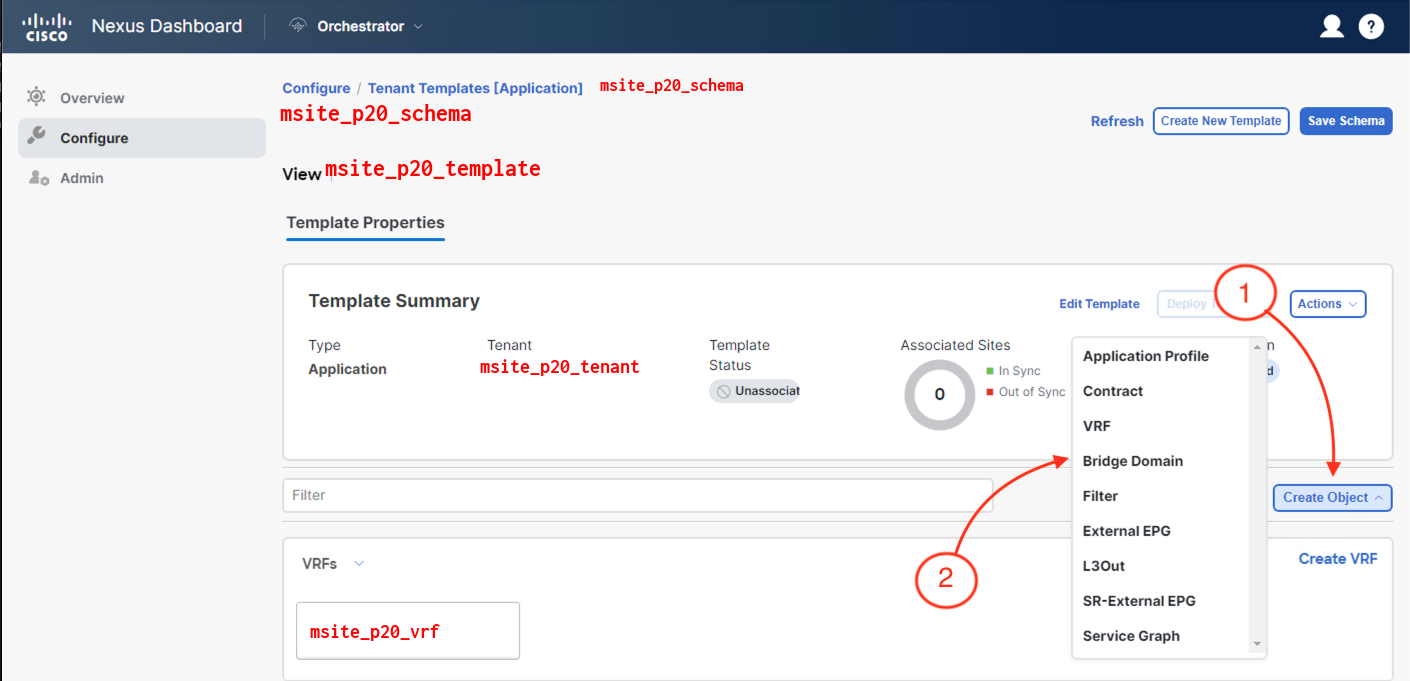Select the Template Properties tab
The image size is (1410, 681).
click(365, 223)
